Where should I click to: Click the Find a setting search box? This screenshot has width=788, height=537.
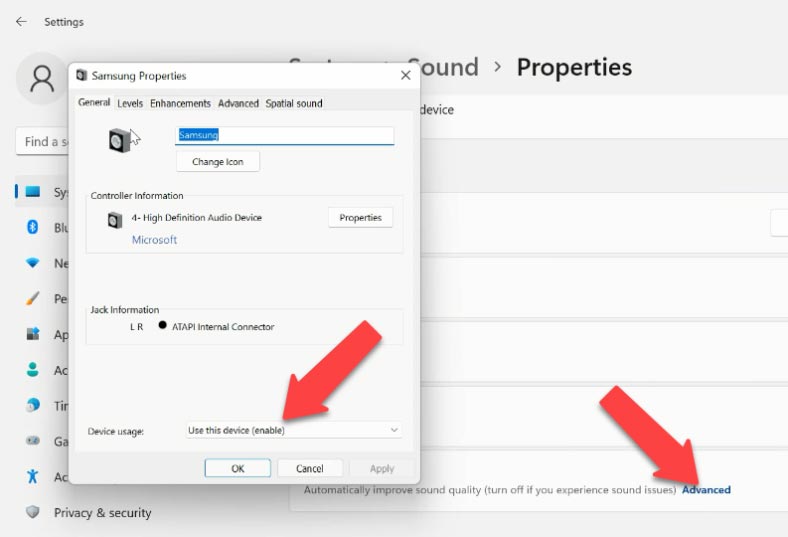click(x=43, y=142)
